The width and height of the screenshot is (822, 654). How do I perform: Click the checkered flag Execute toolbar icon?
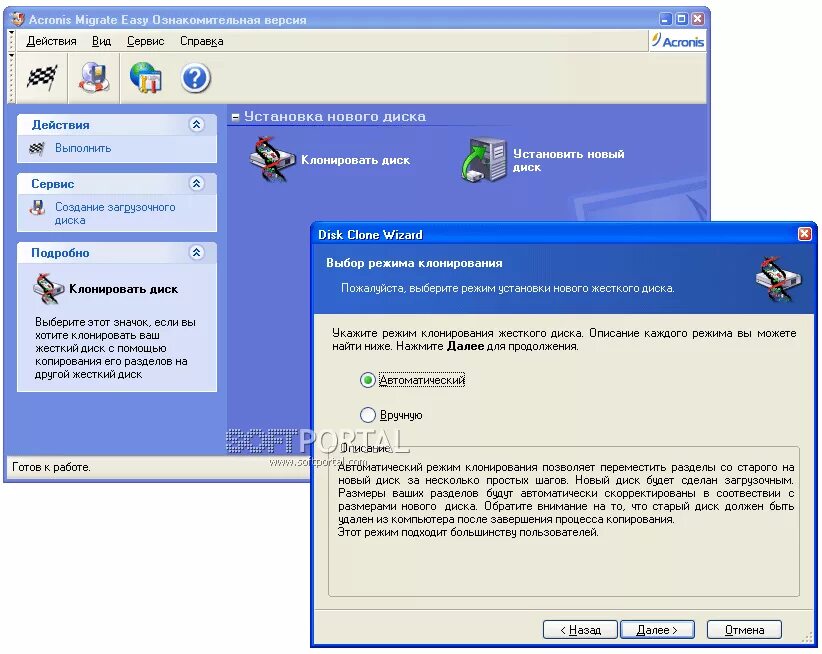[42, 79]
